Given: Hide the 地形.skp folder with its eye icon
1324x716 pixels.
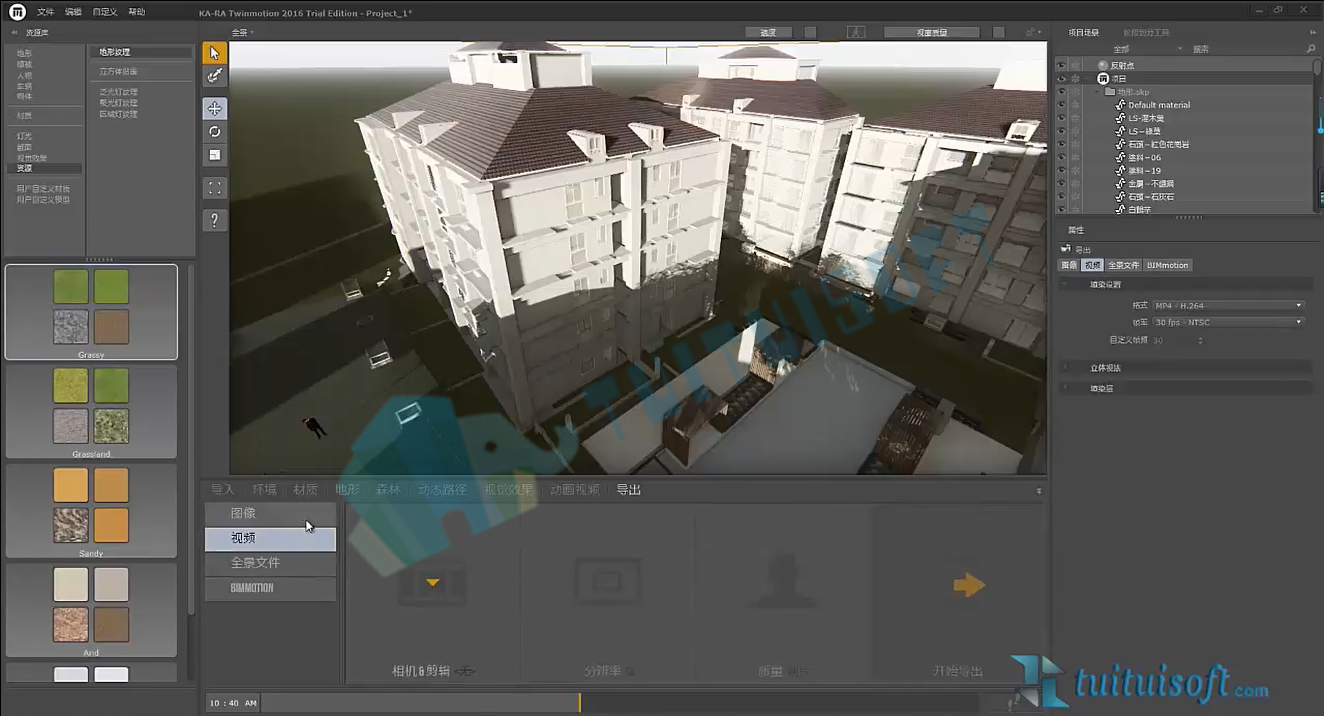Looking at the screenshot, I should [x=1062, y=91].
